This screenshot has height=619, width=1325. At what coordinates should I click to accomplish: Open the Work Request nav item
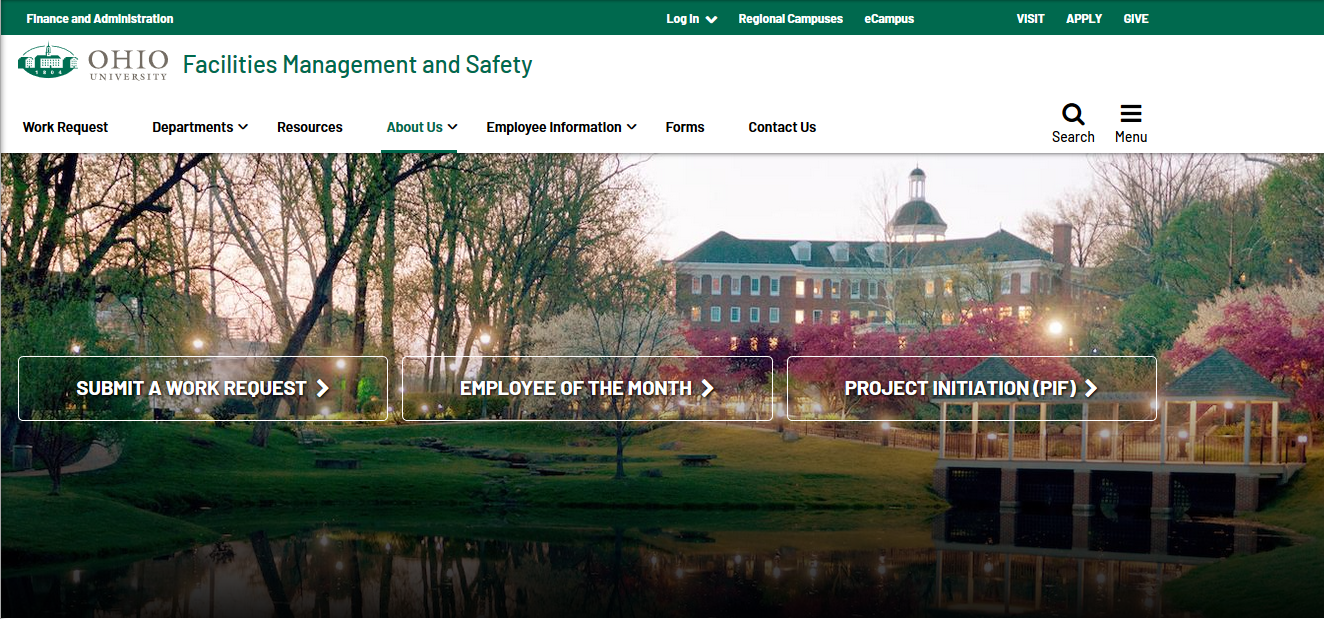65,127
